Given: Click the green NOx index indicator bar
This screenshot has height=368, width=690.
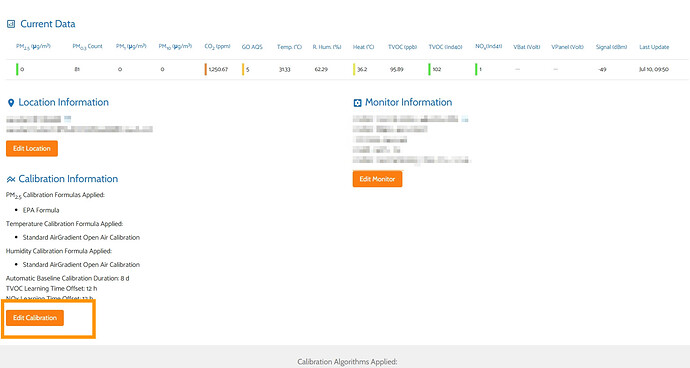Looking at the screenshot, I should click(476, 69).
